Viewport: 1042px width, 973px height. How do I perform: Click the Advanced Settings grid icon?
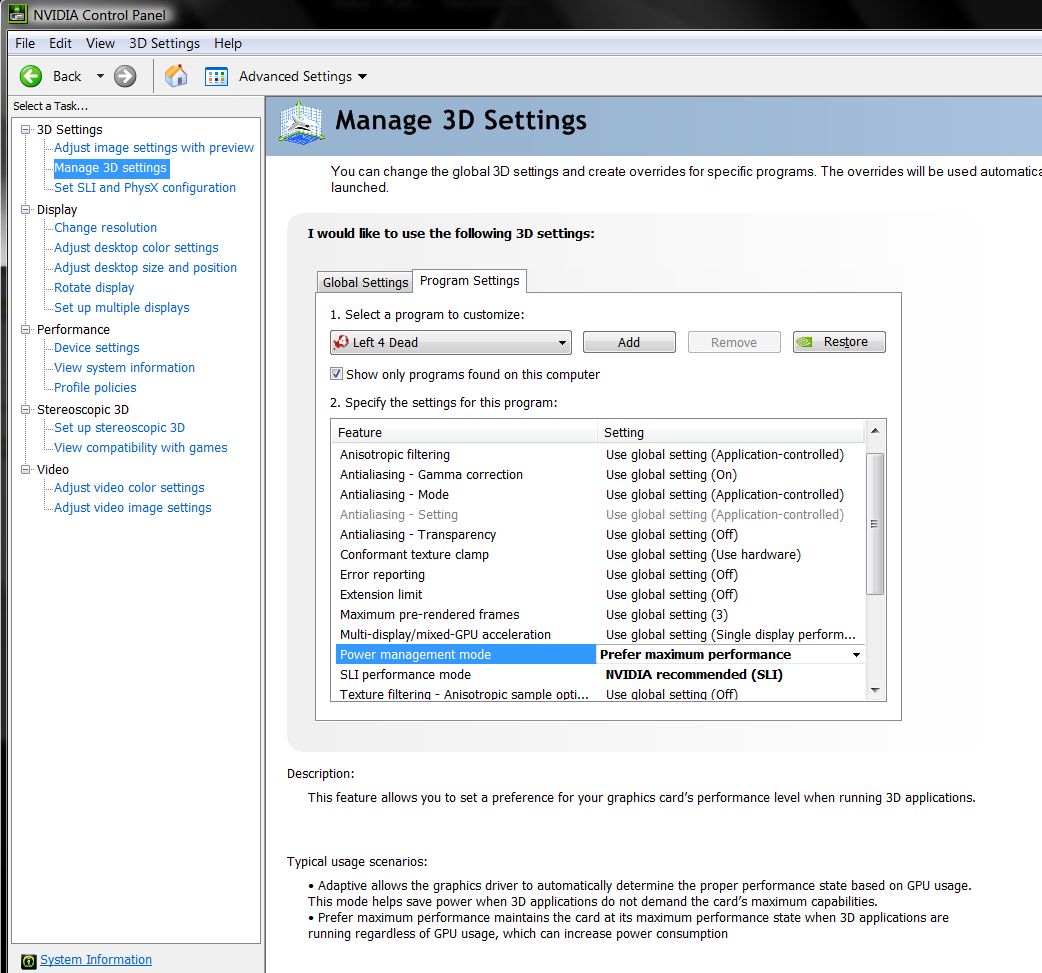(216, 76)
